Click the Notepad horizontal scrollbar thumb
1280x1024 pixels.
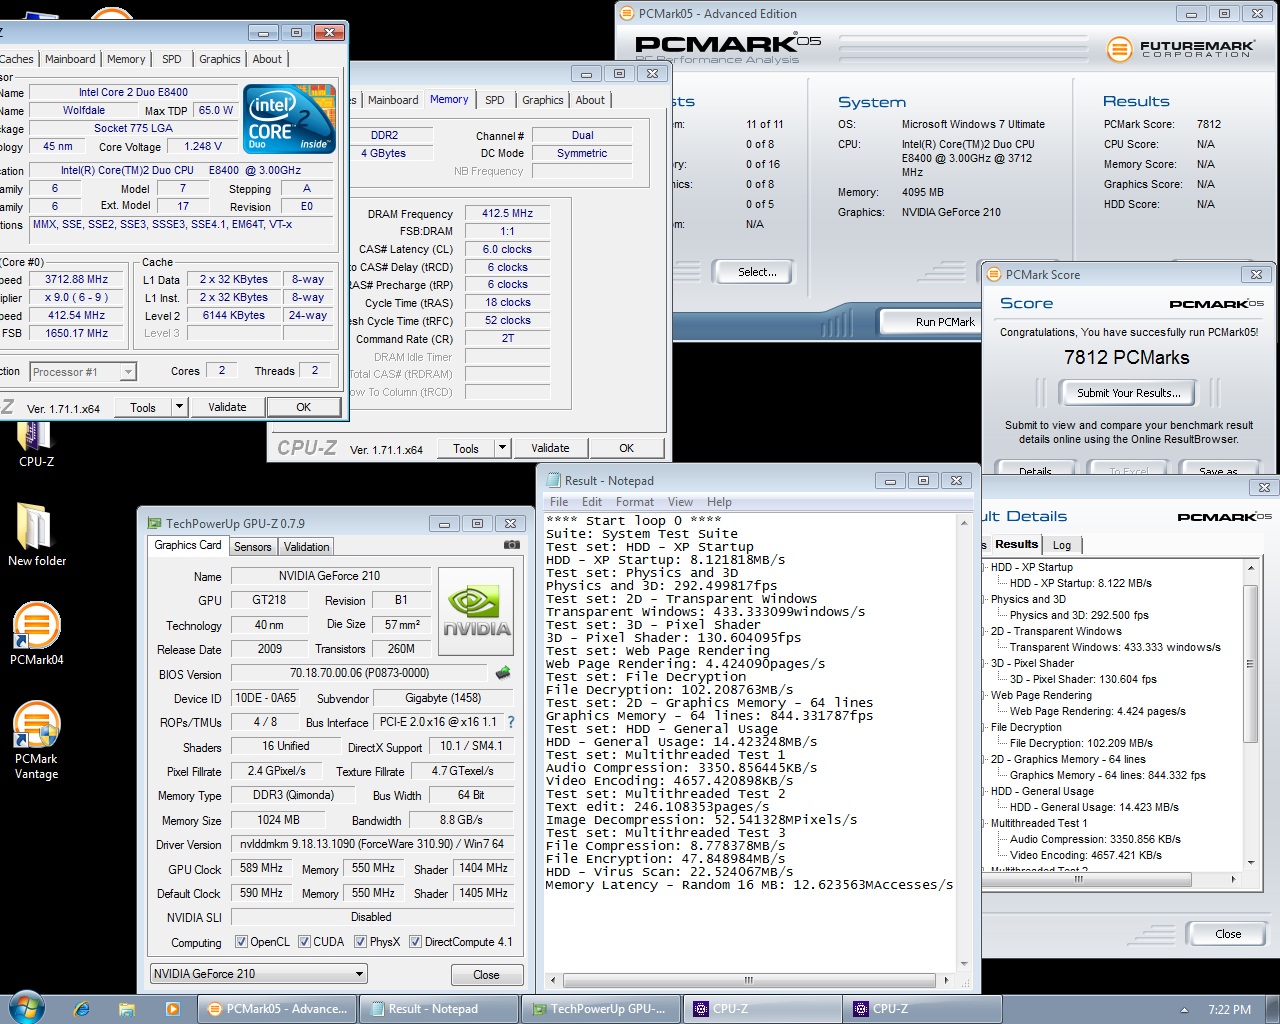pyautogui.click(x=748, y=980)
